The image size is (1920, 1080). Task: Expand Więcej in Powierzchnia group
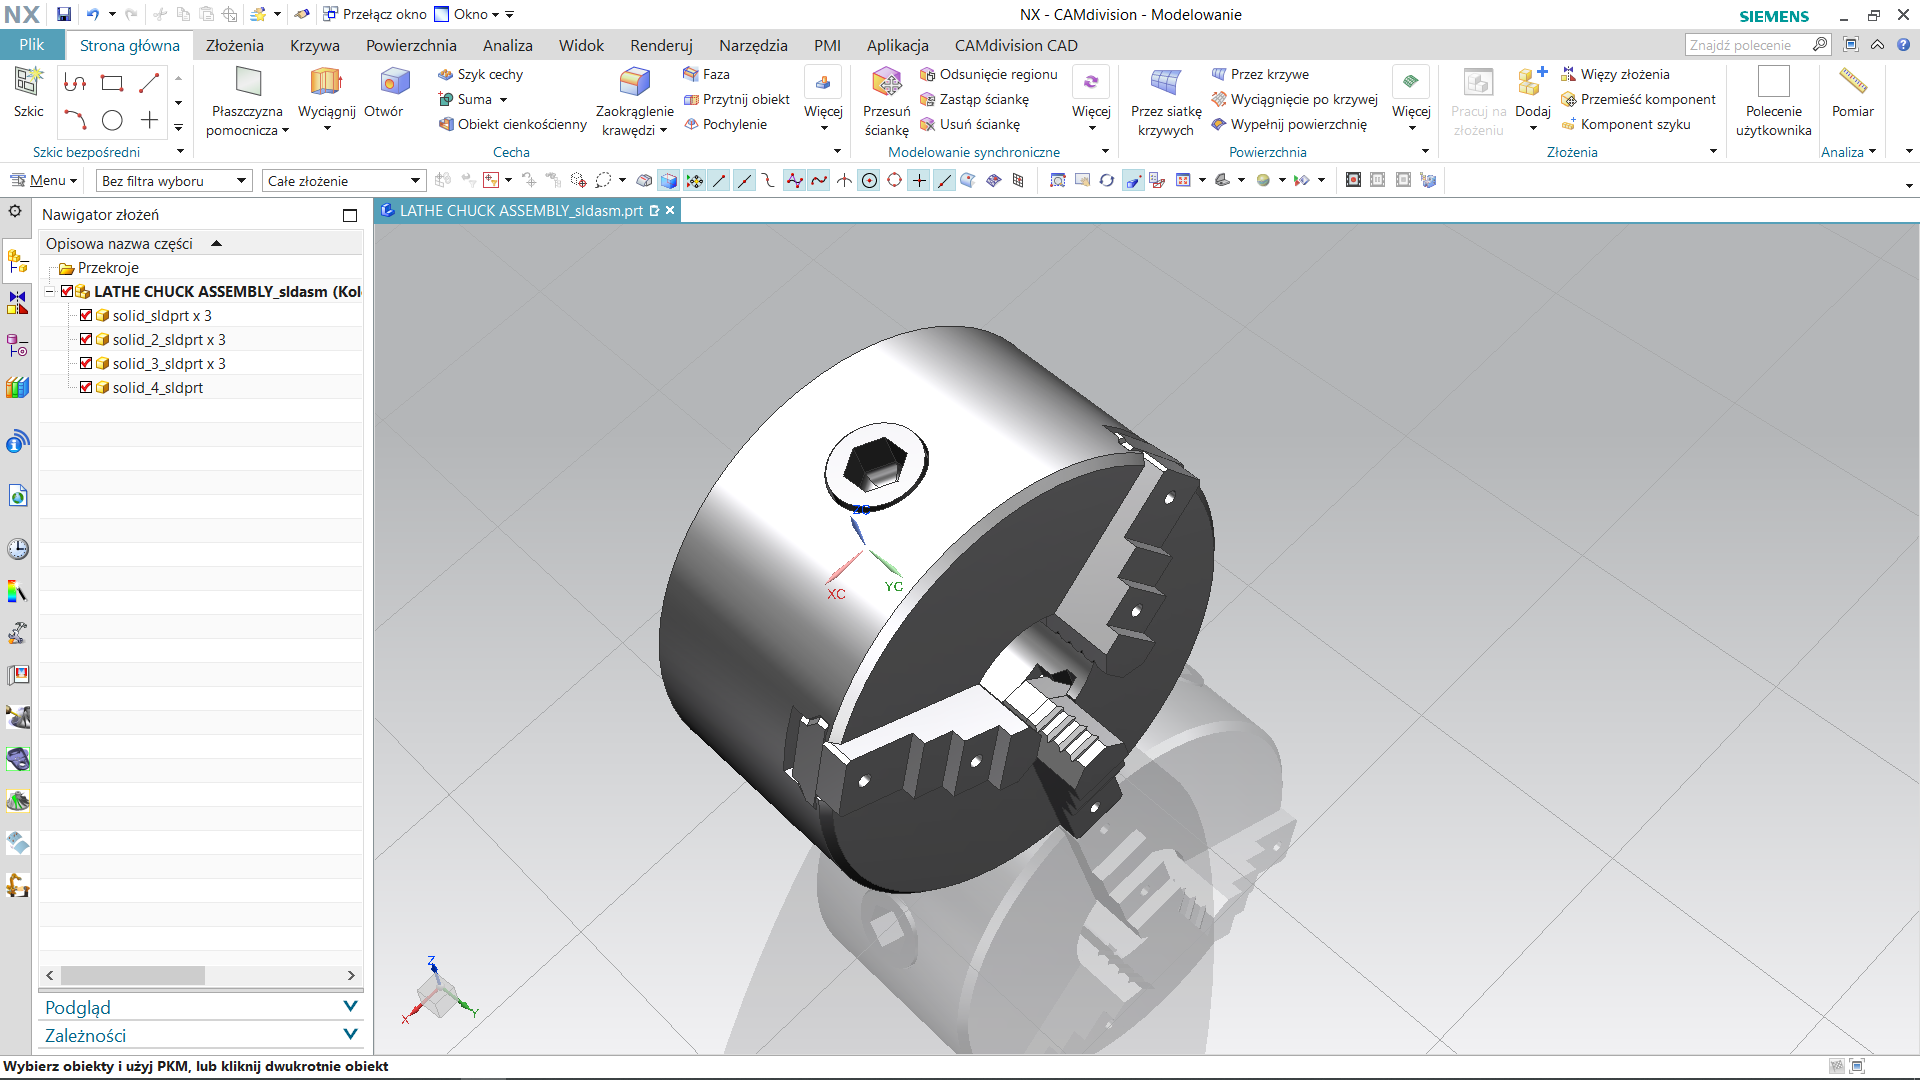click(1411, 99)
